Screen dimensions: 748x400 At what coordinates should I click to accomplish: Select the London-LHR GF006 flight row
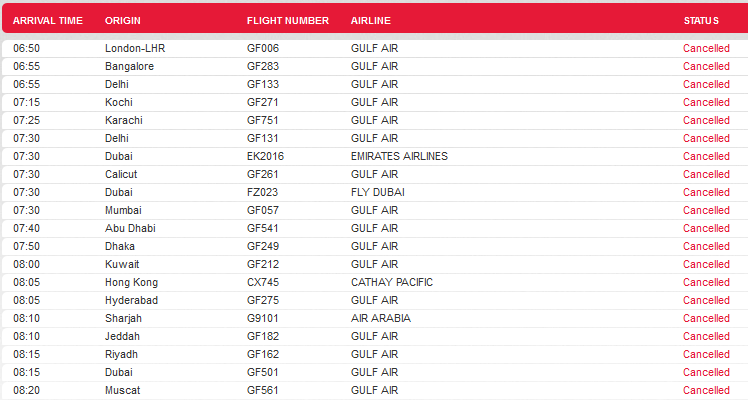pyautogui.click(x=375, y=48)
